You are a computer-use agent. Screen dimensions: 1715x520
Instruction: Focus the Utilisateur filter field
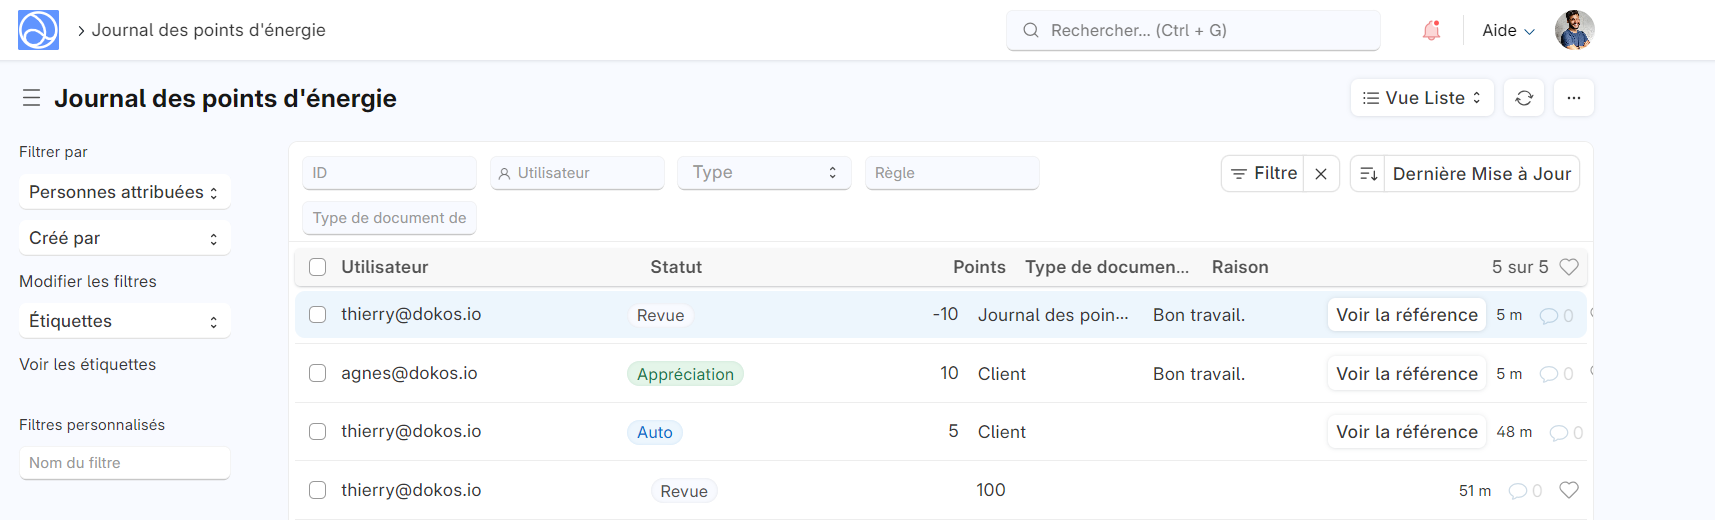point(577,173)
